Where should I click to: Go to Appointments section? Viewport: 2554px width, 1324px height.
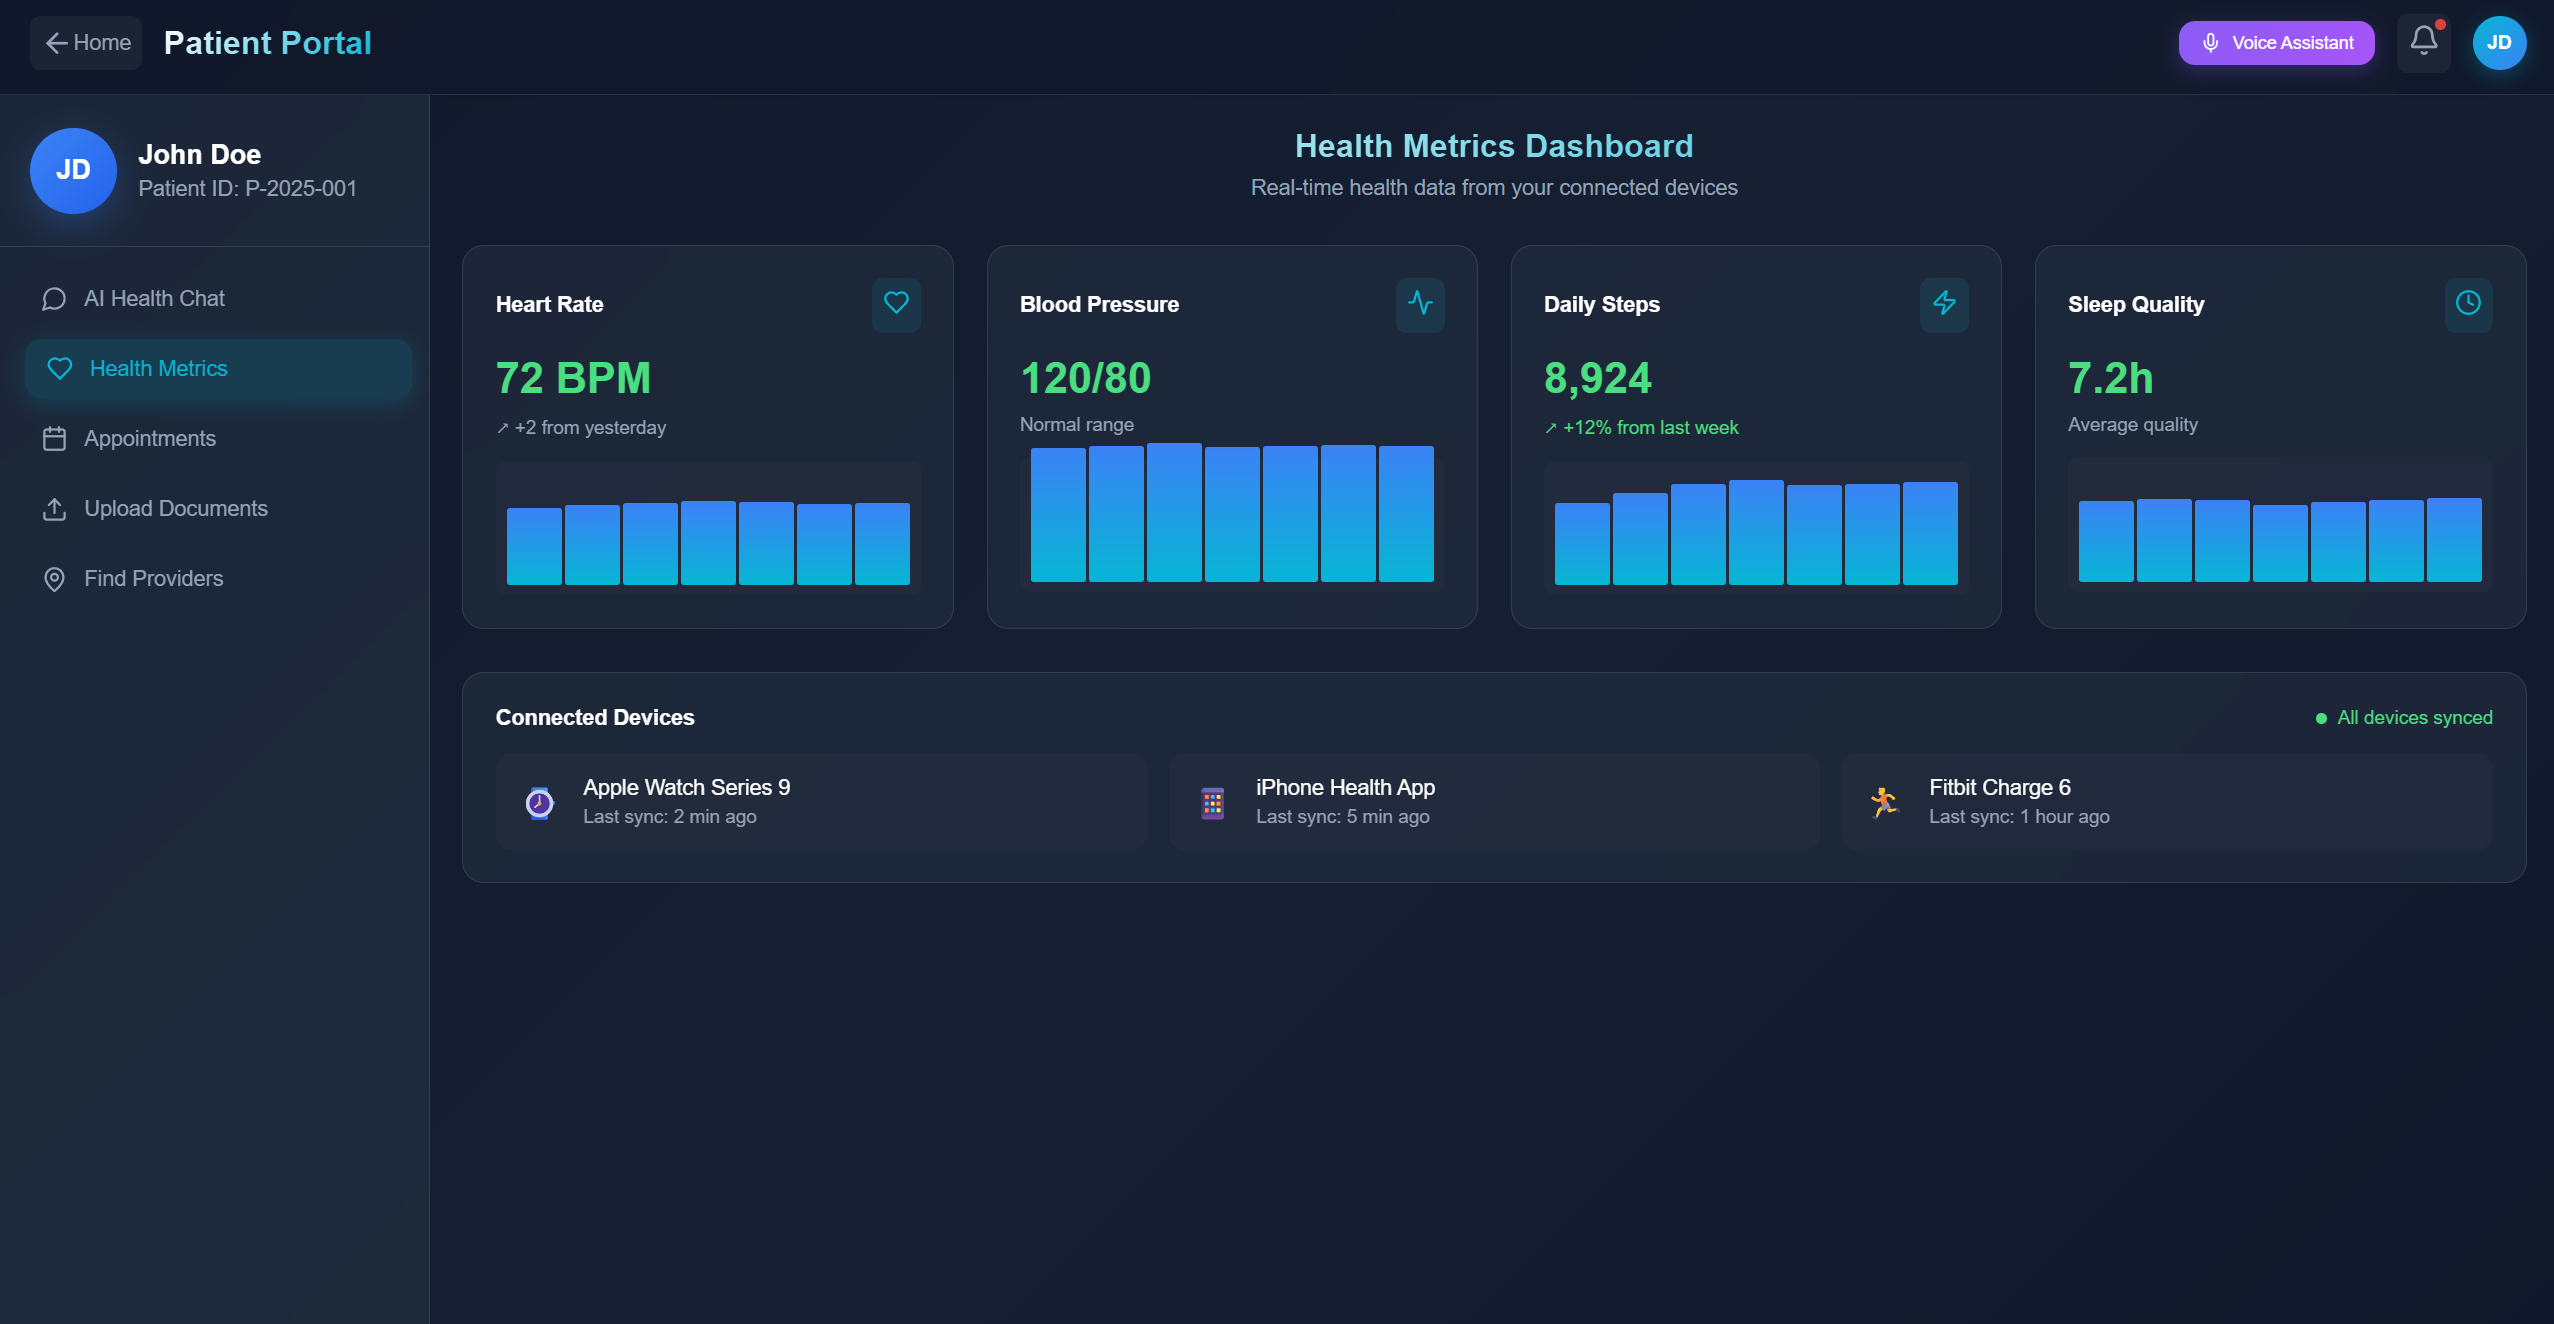tap(149, 438)
